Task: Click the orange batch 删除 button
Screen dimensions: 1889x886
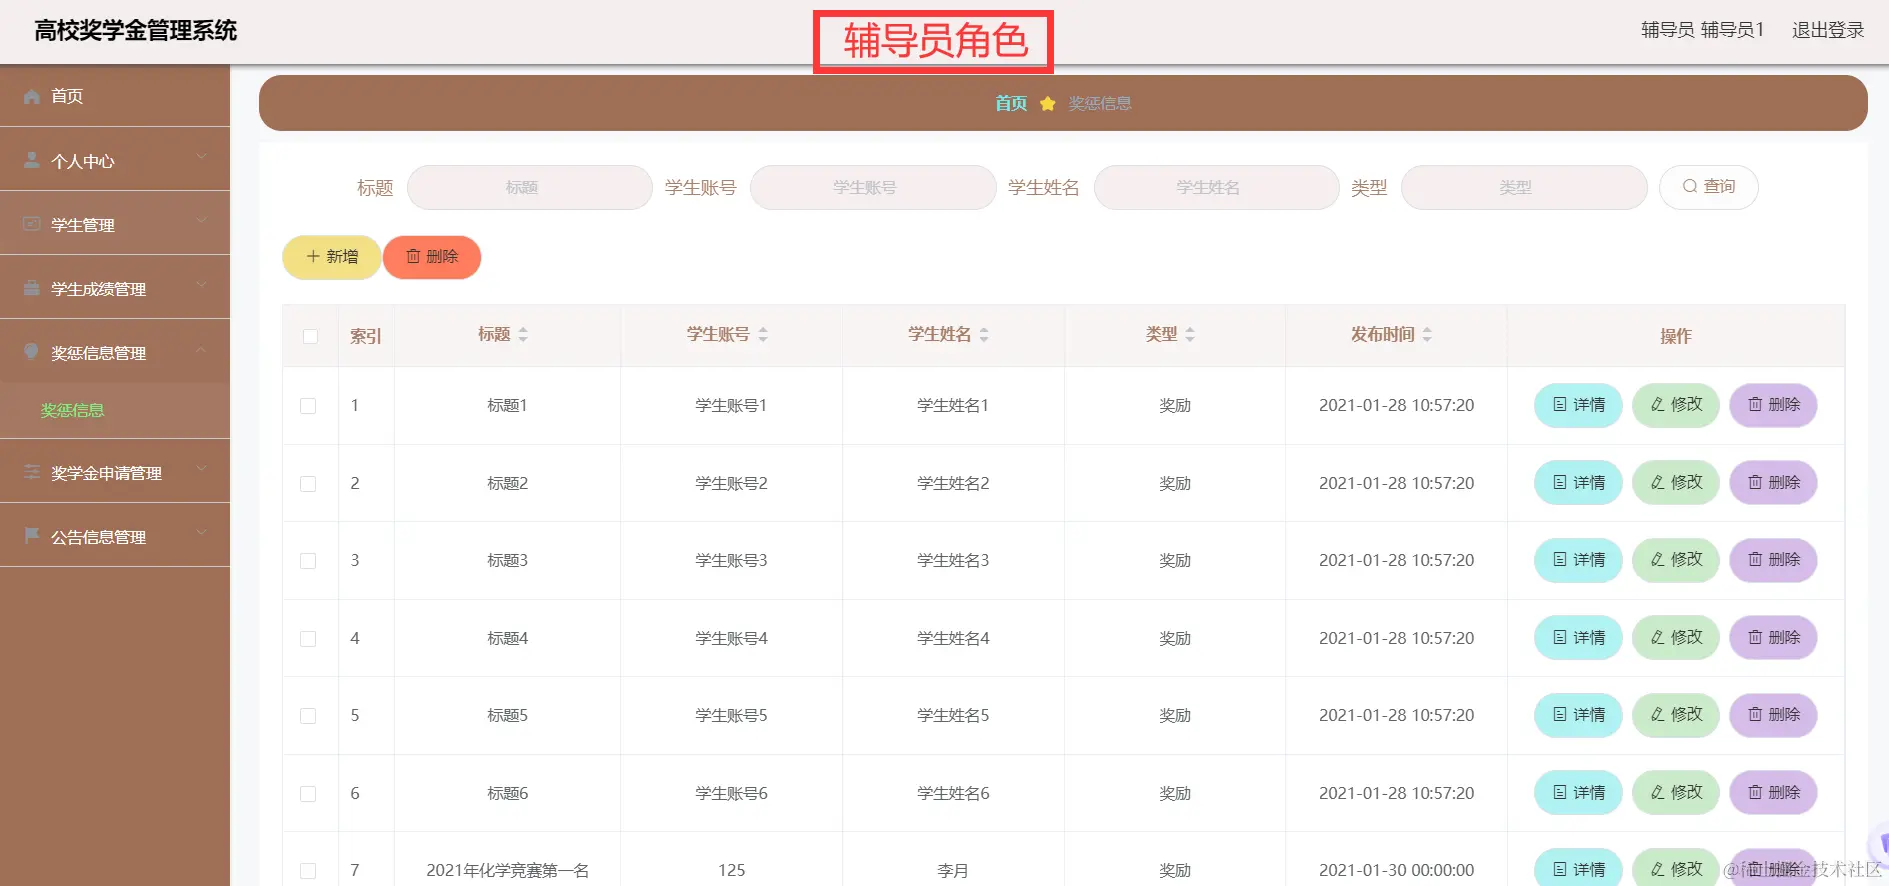Action: tap(432, 257)
